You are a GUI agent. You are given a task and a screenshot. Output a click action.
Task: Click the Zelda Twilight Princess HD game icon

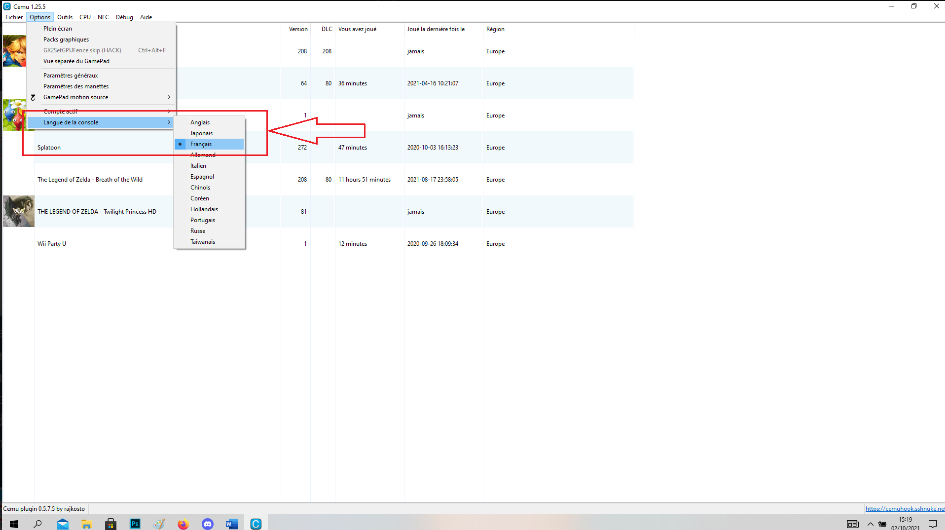pyautogui.click(x=18, y=210)
